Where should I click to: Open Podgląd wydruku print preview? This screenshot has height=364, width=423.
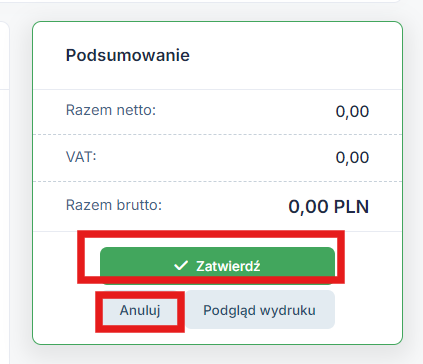[260, 310]
